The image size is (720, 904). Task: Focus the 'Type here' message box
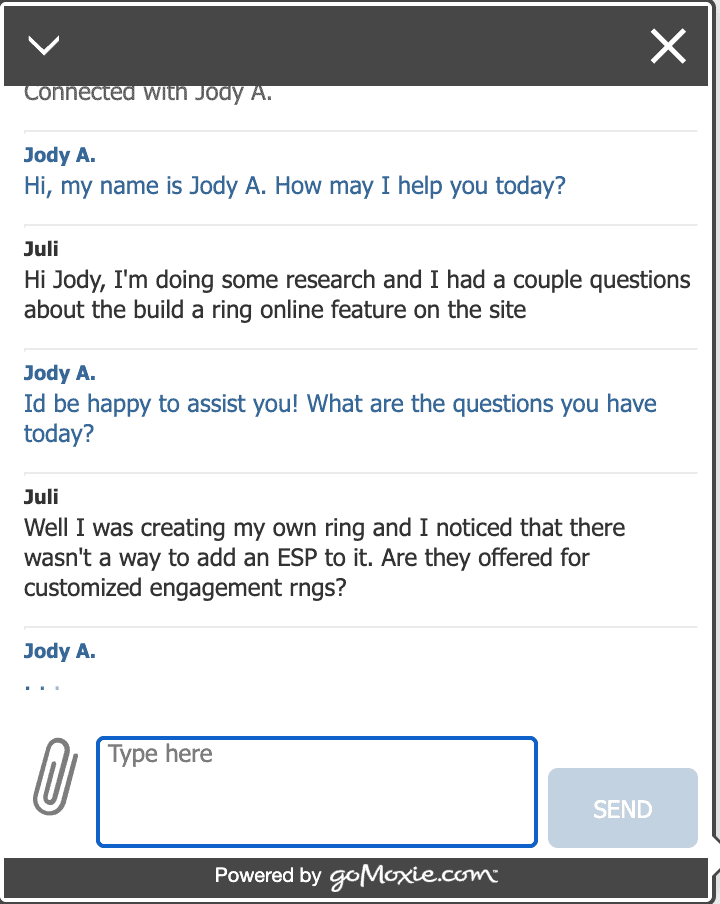point(316,791)
